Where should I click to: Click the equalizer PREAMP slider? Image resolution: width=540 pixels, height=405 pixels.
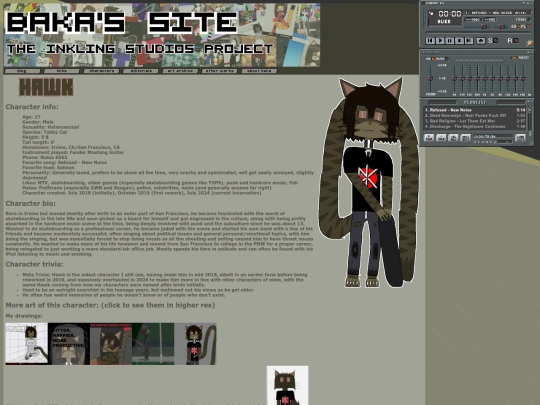[430, 79]
